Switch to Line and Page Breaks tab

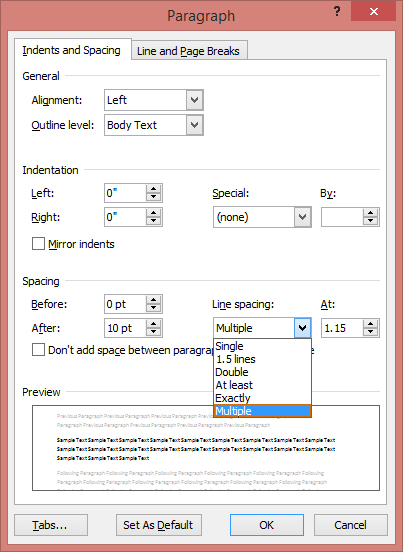tap(188, 51)
